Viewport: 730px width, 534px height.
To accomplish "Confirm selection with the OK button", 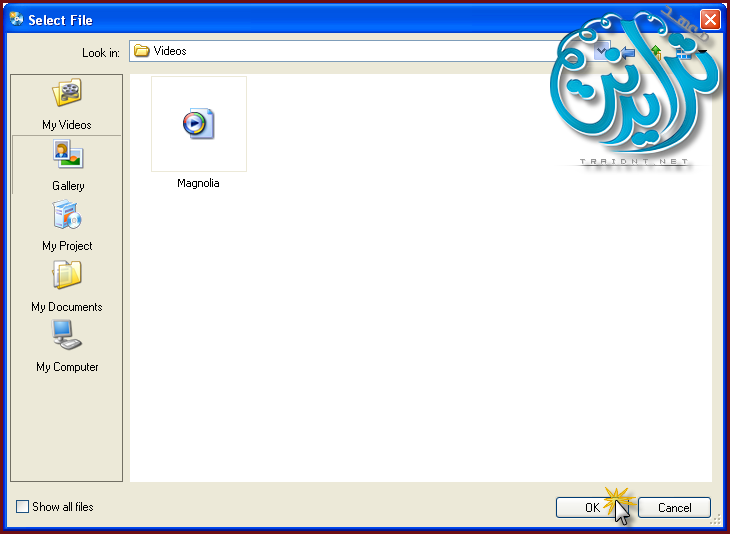I will click(592, 507).
